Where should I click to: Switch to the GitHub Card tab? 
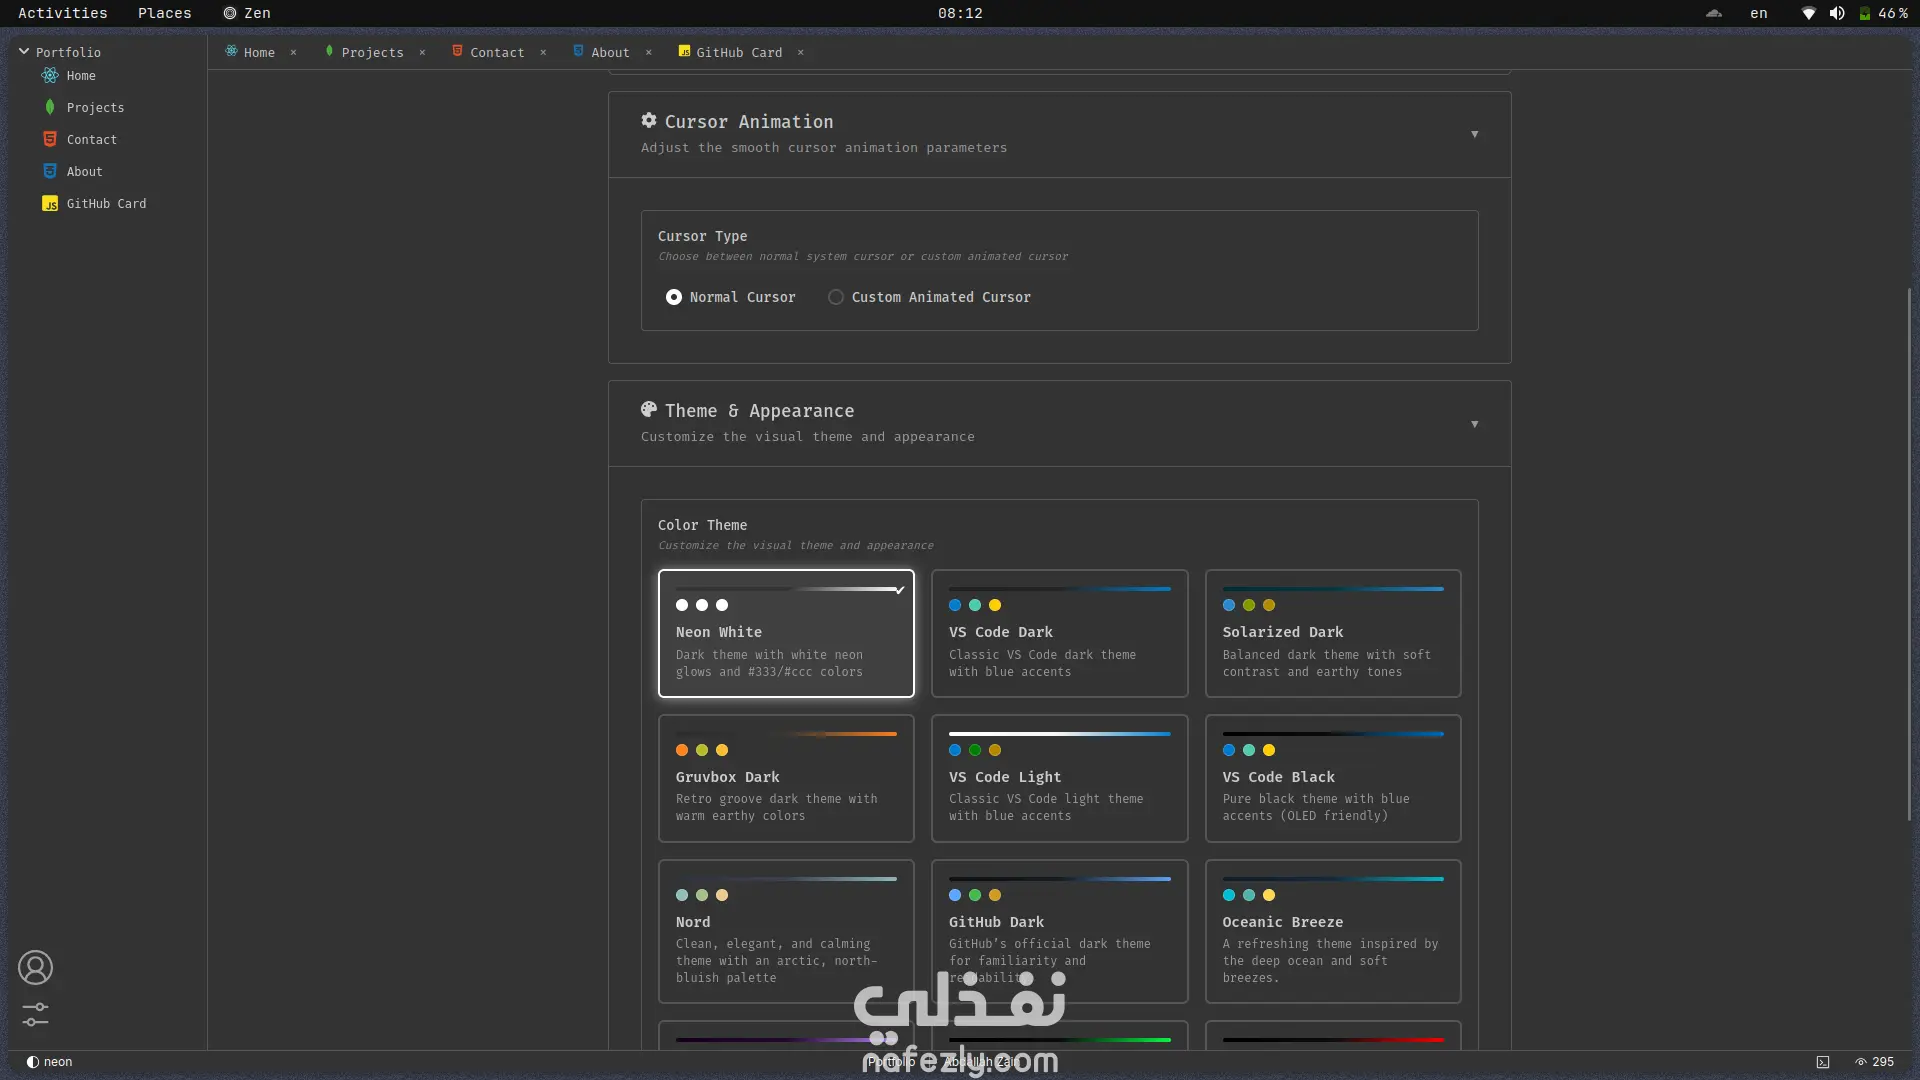(738, 52)
